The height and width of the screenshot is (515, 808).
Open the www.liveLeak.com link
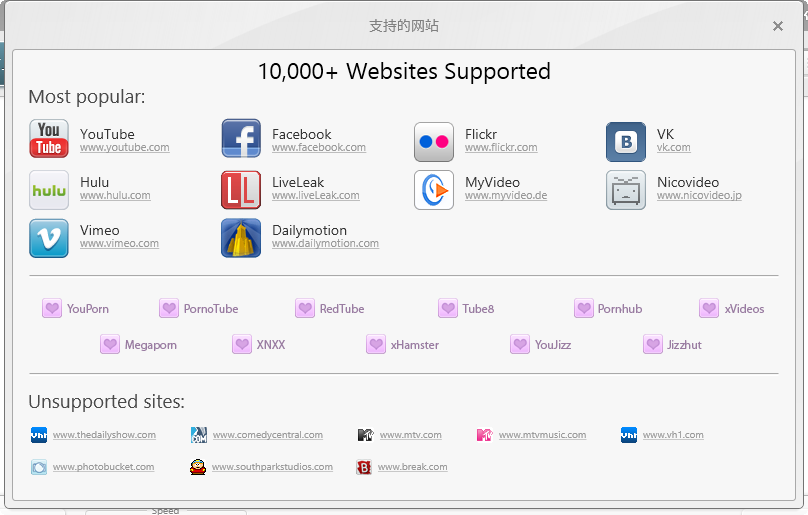pyautogui.click(x=316, y=195)
